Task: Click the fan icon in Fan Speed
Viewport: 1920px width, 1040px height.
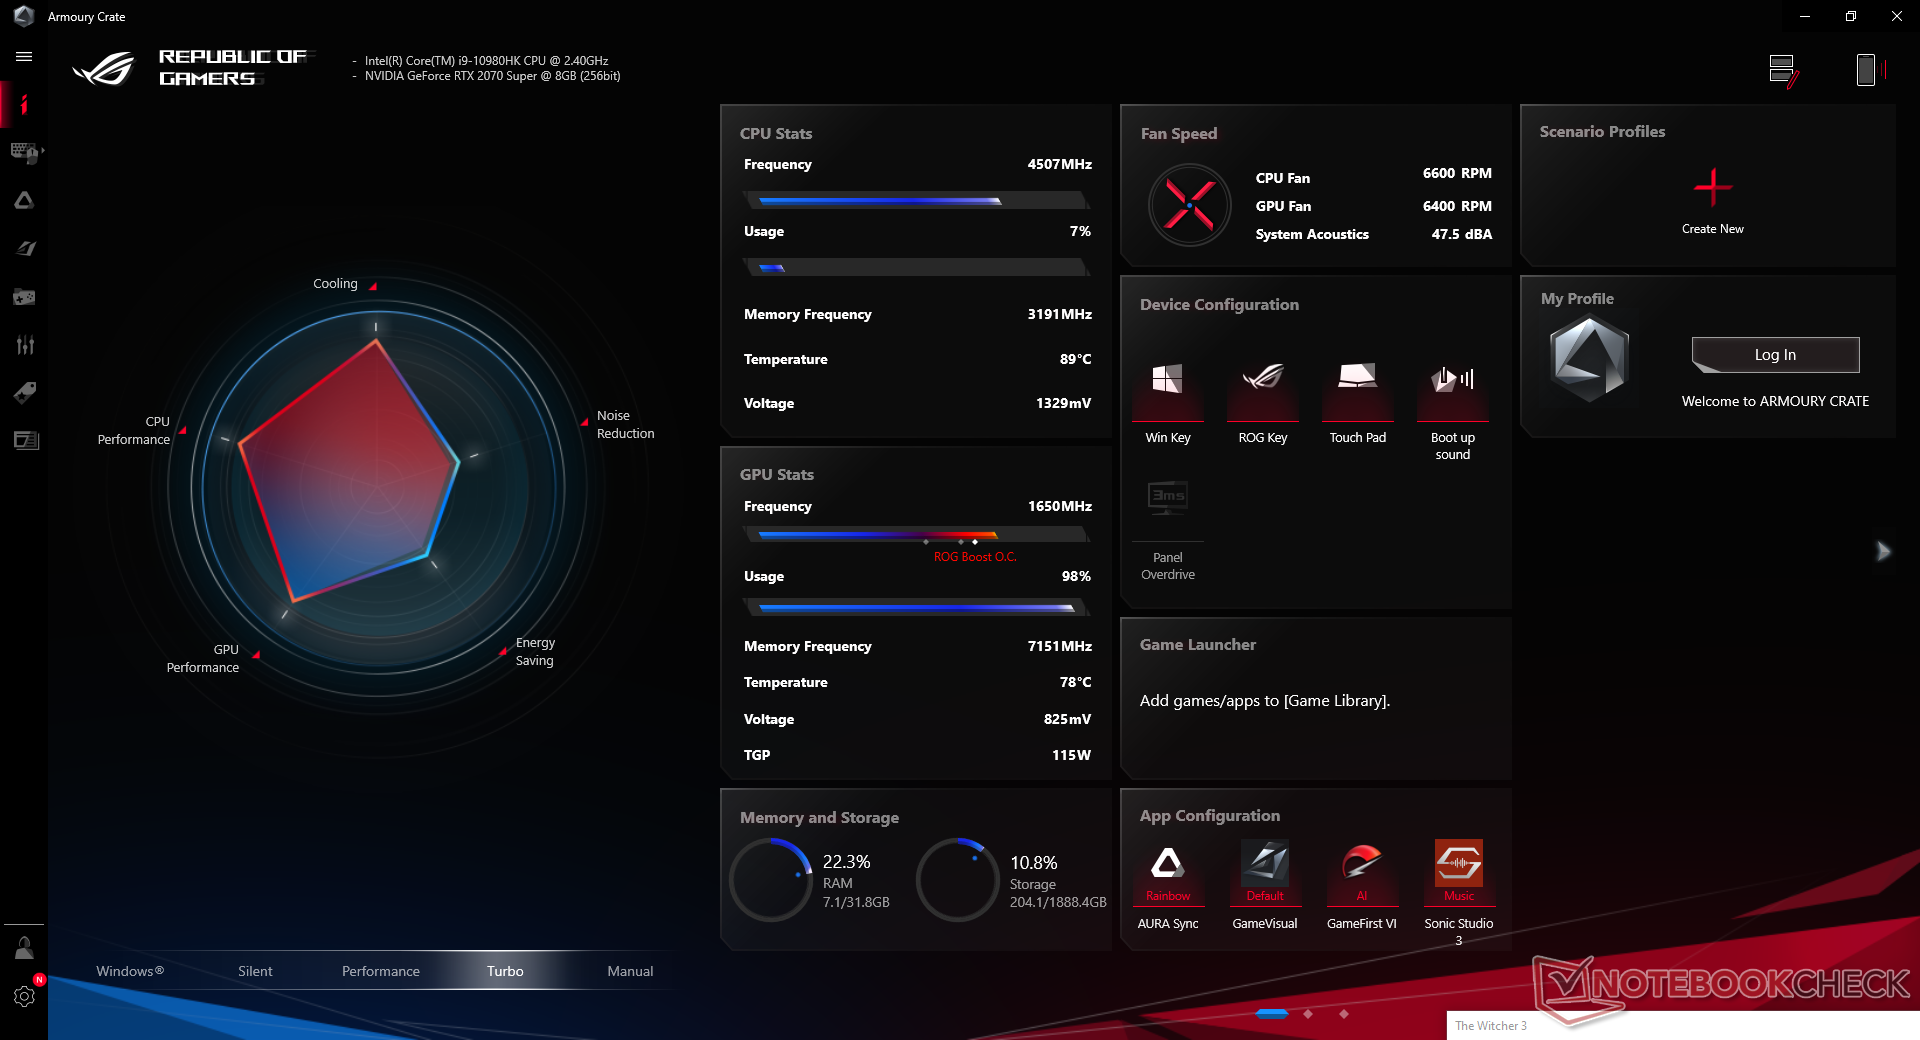Action: pos(1189,205)
